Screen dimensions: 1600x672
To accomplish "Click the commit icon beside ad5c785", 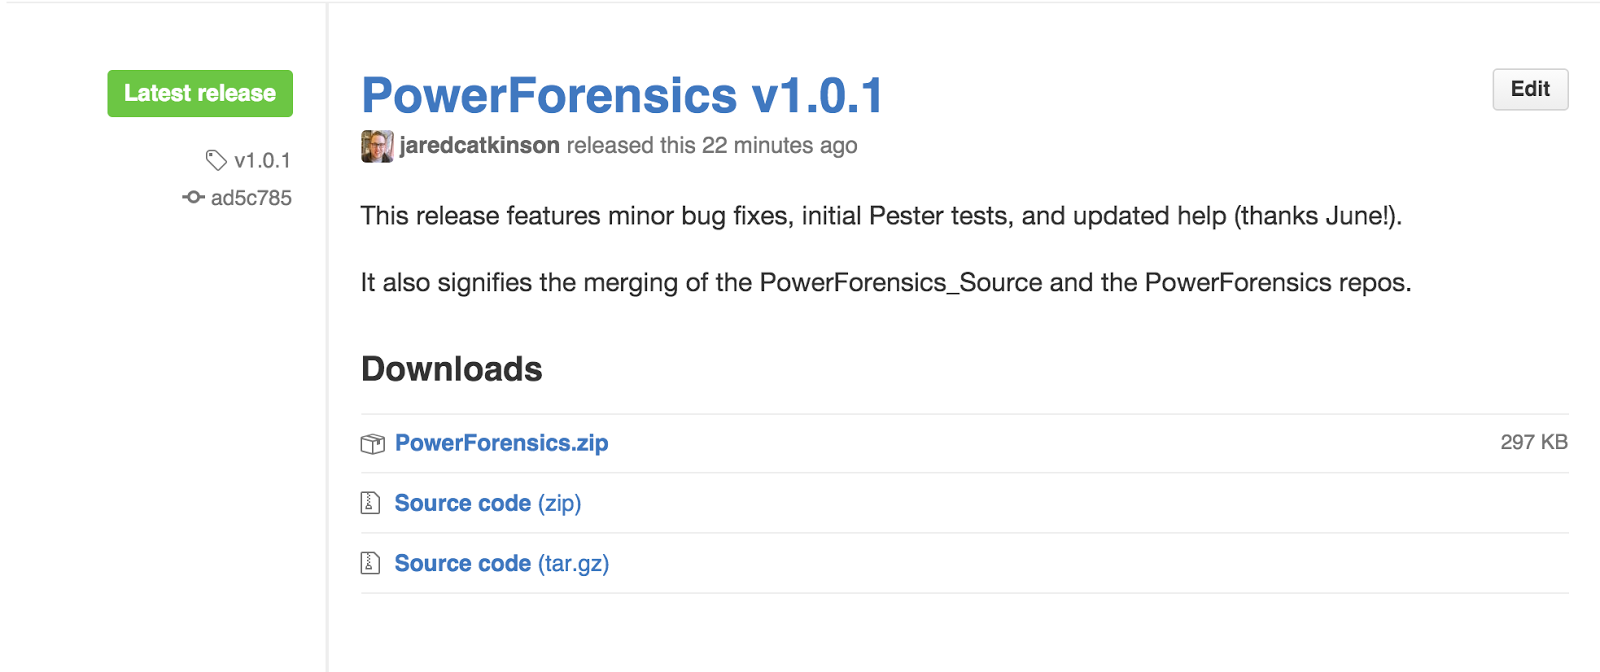I will tap(193, 198).
